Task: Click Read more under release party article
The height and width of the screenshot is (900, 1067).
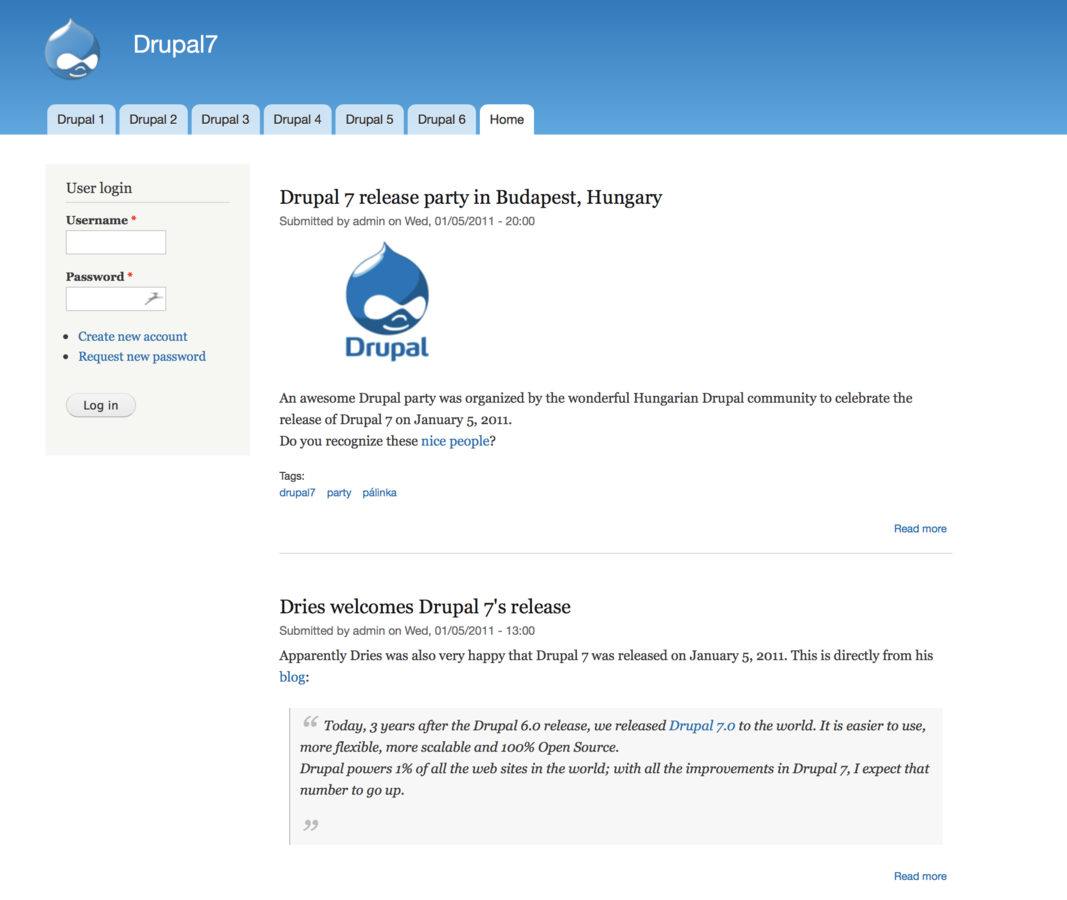Action: [920, 529]
